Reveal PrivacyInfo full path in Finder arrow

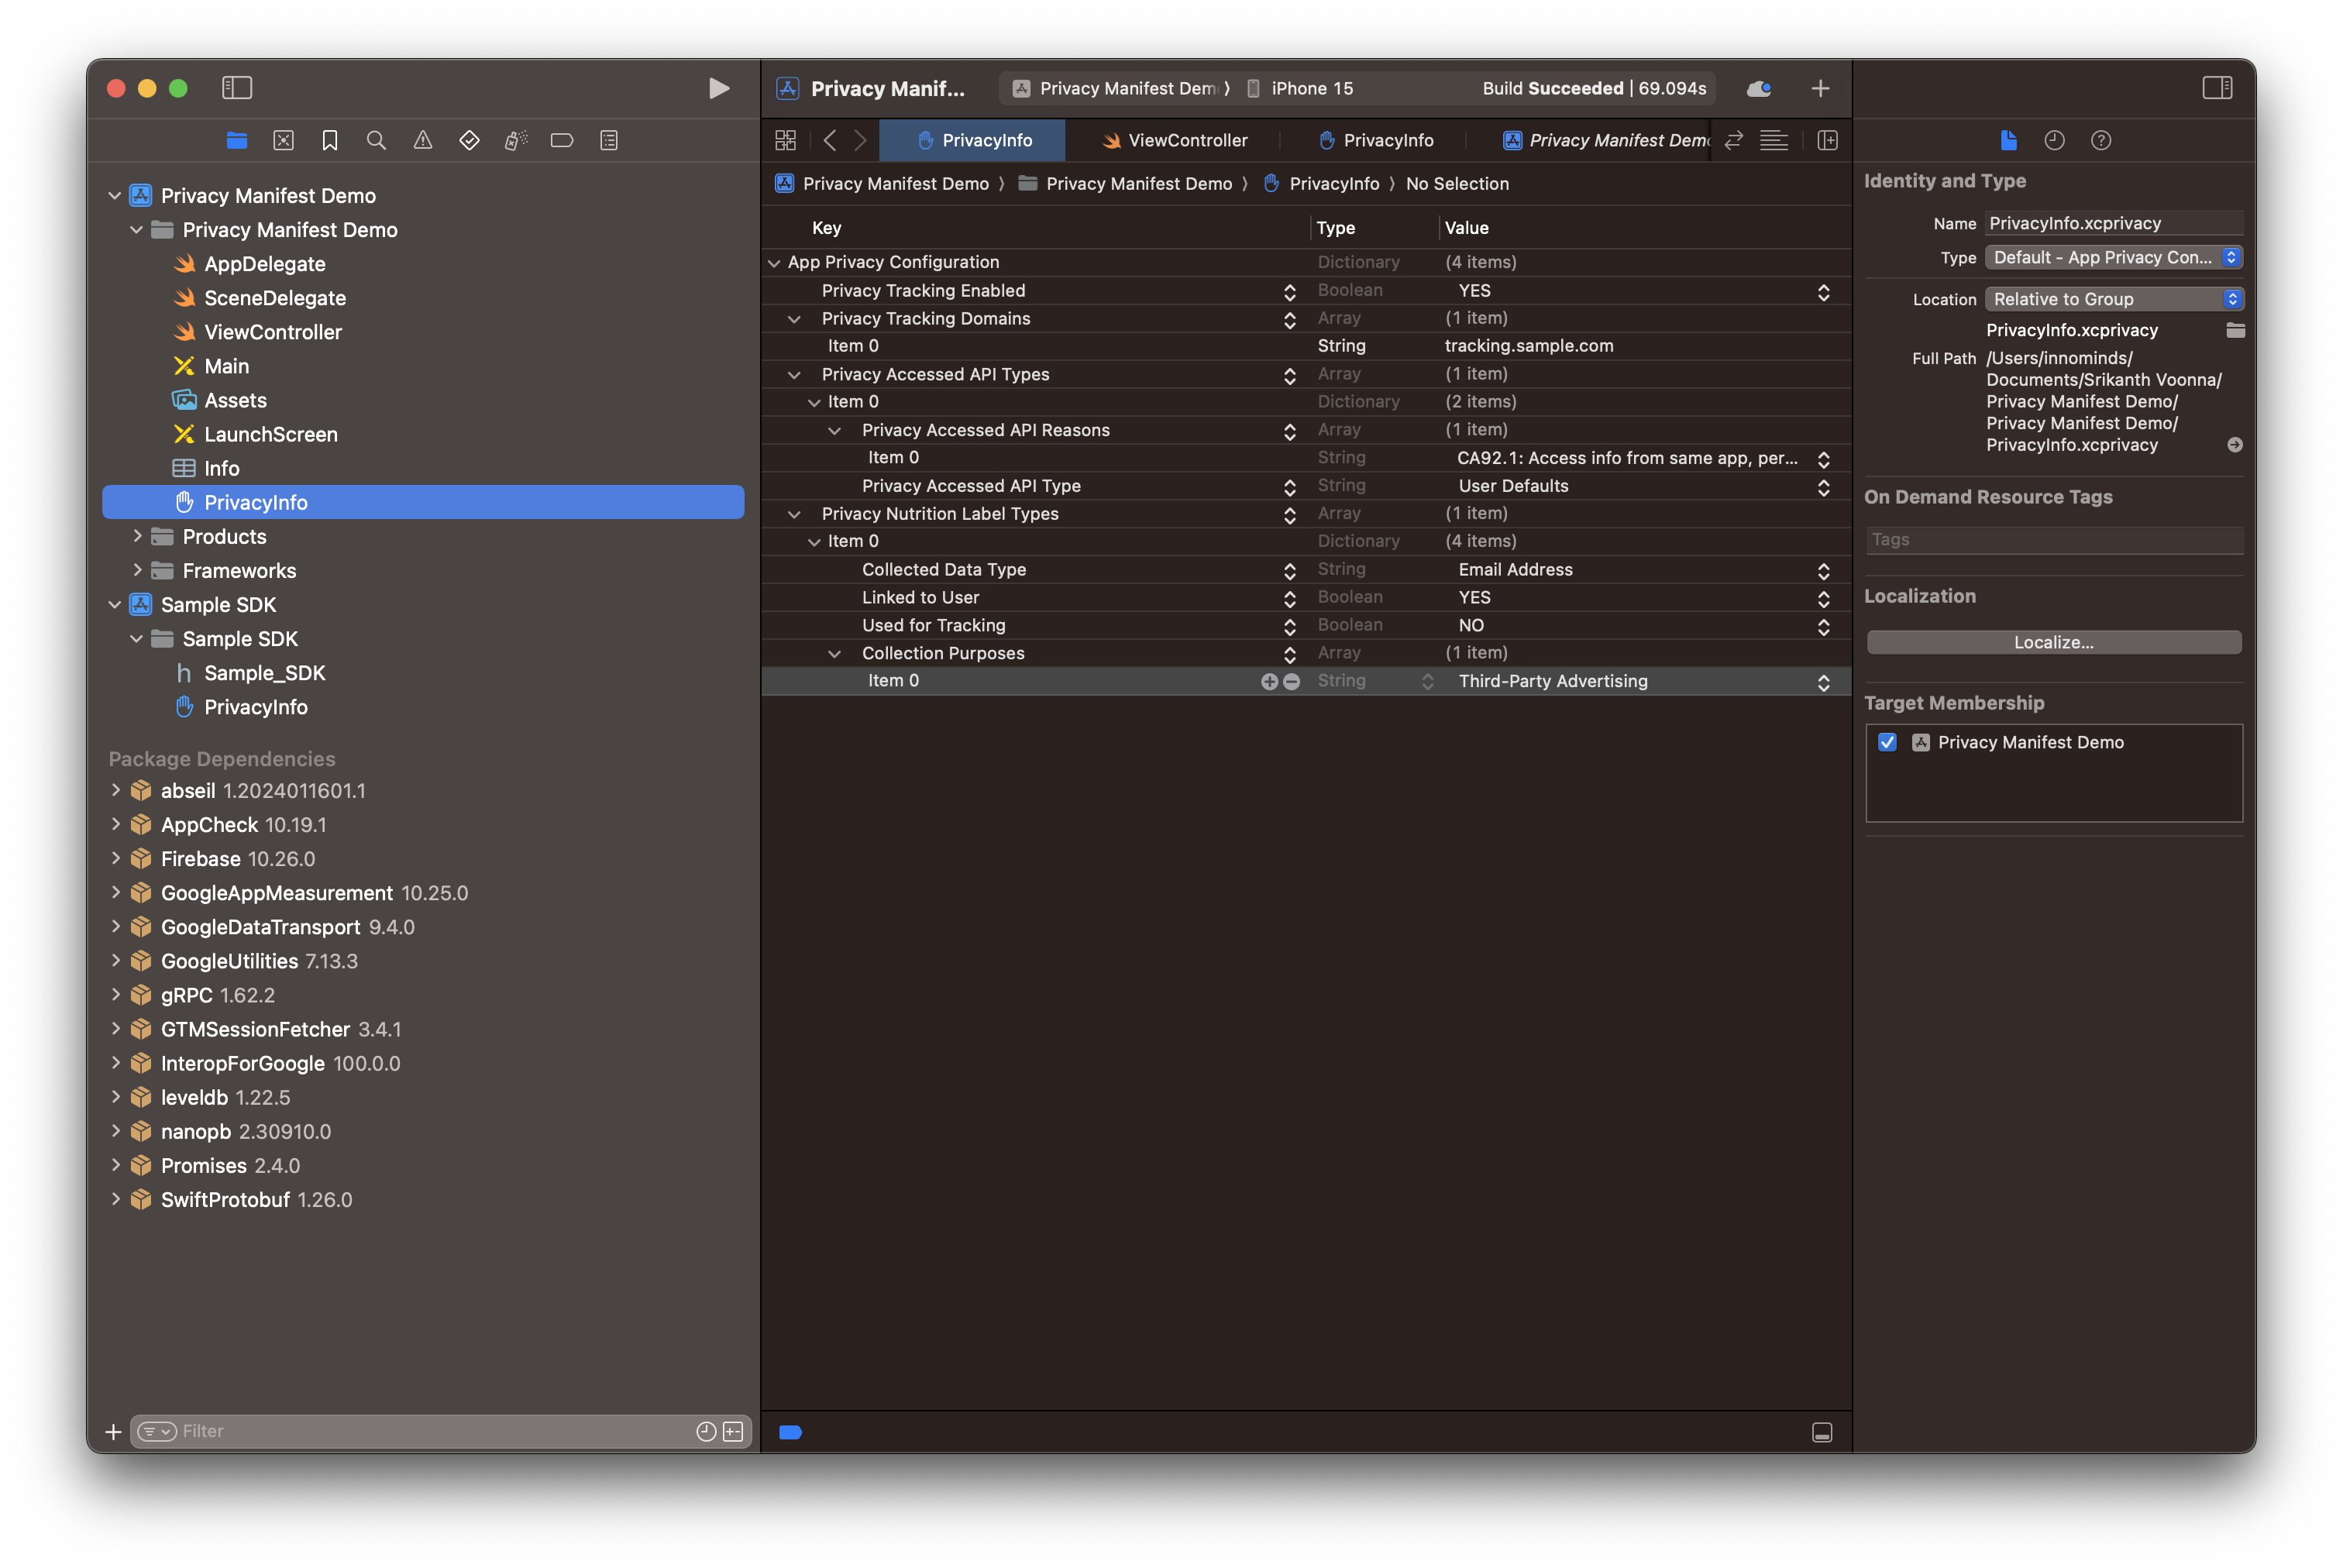coord(2235,445)
